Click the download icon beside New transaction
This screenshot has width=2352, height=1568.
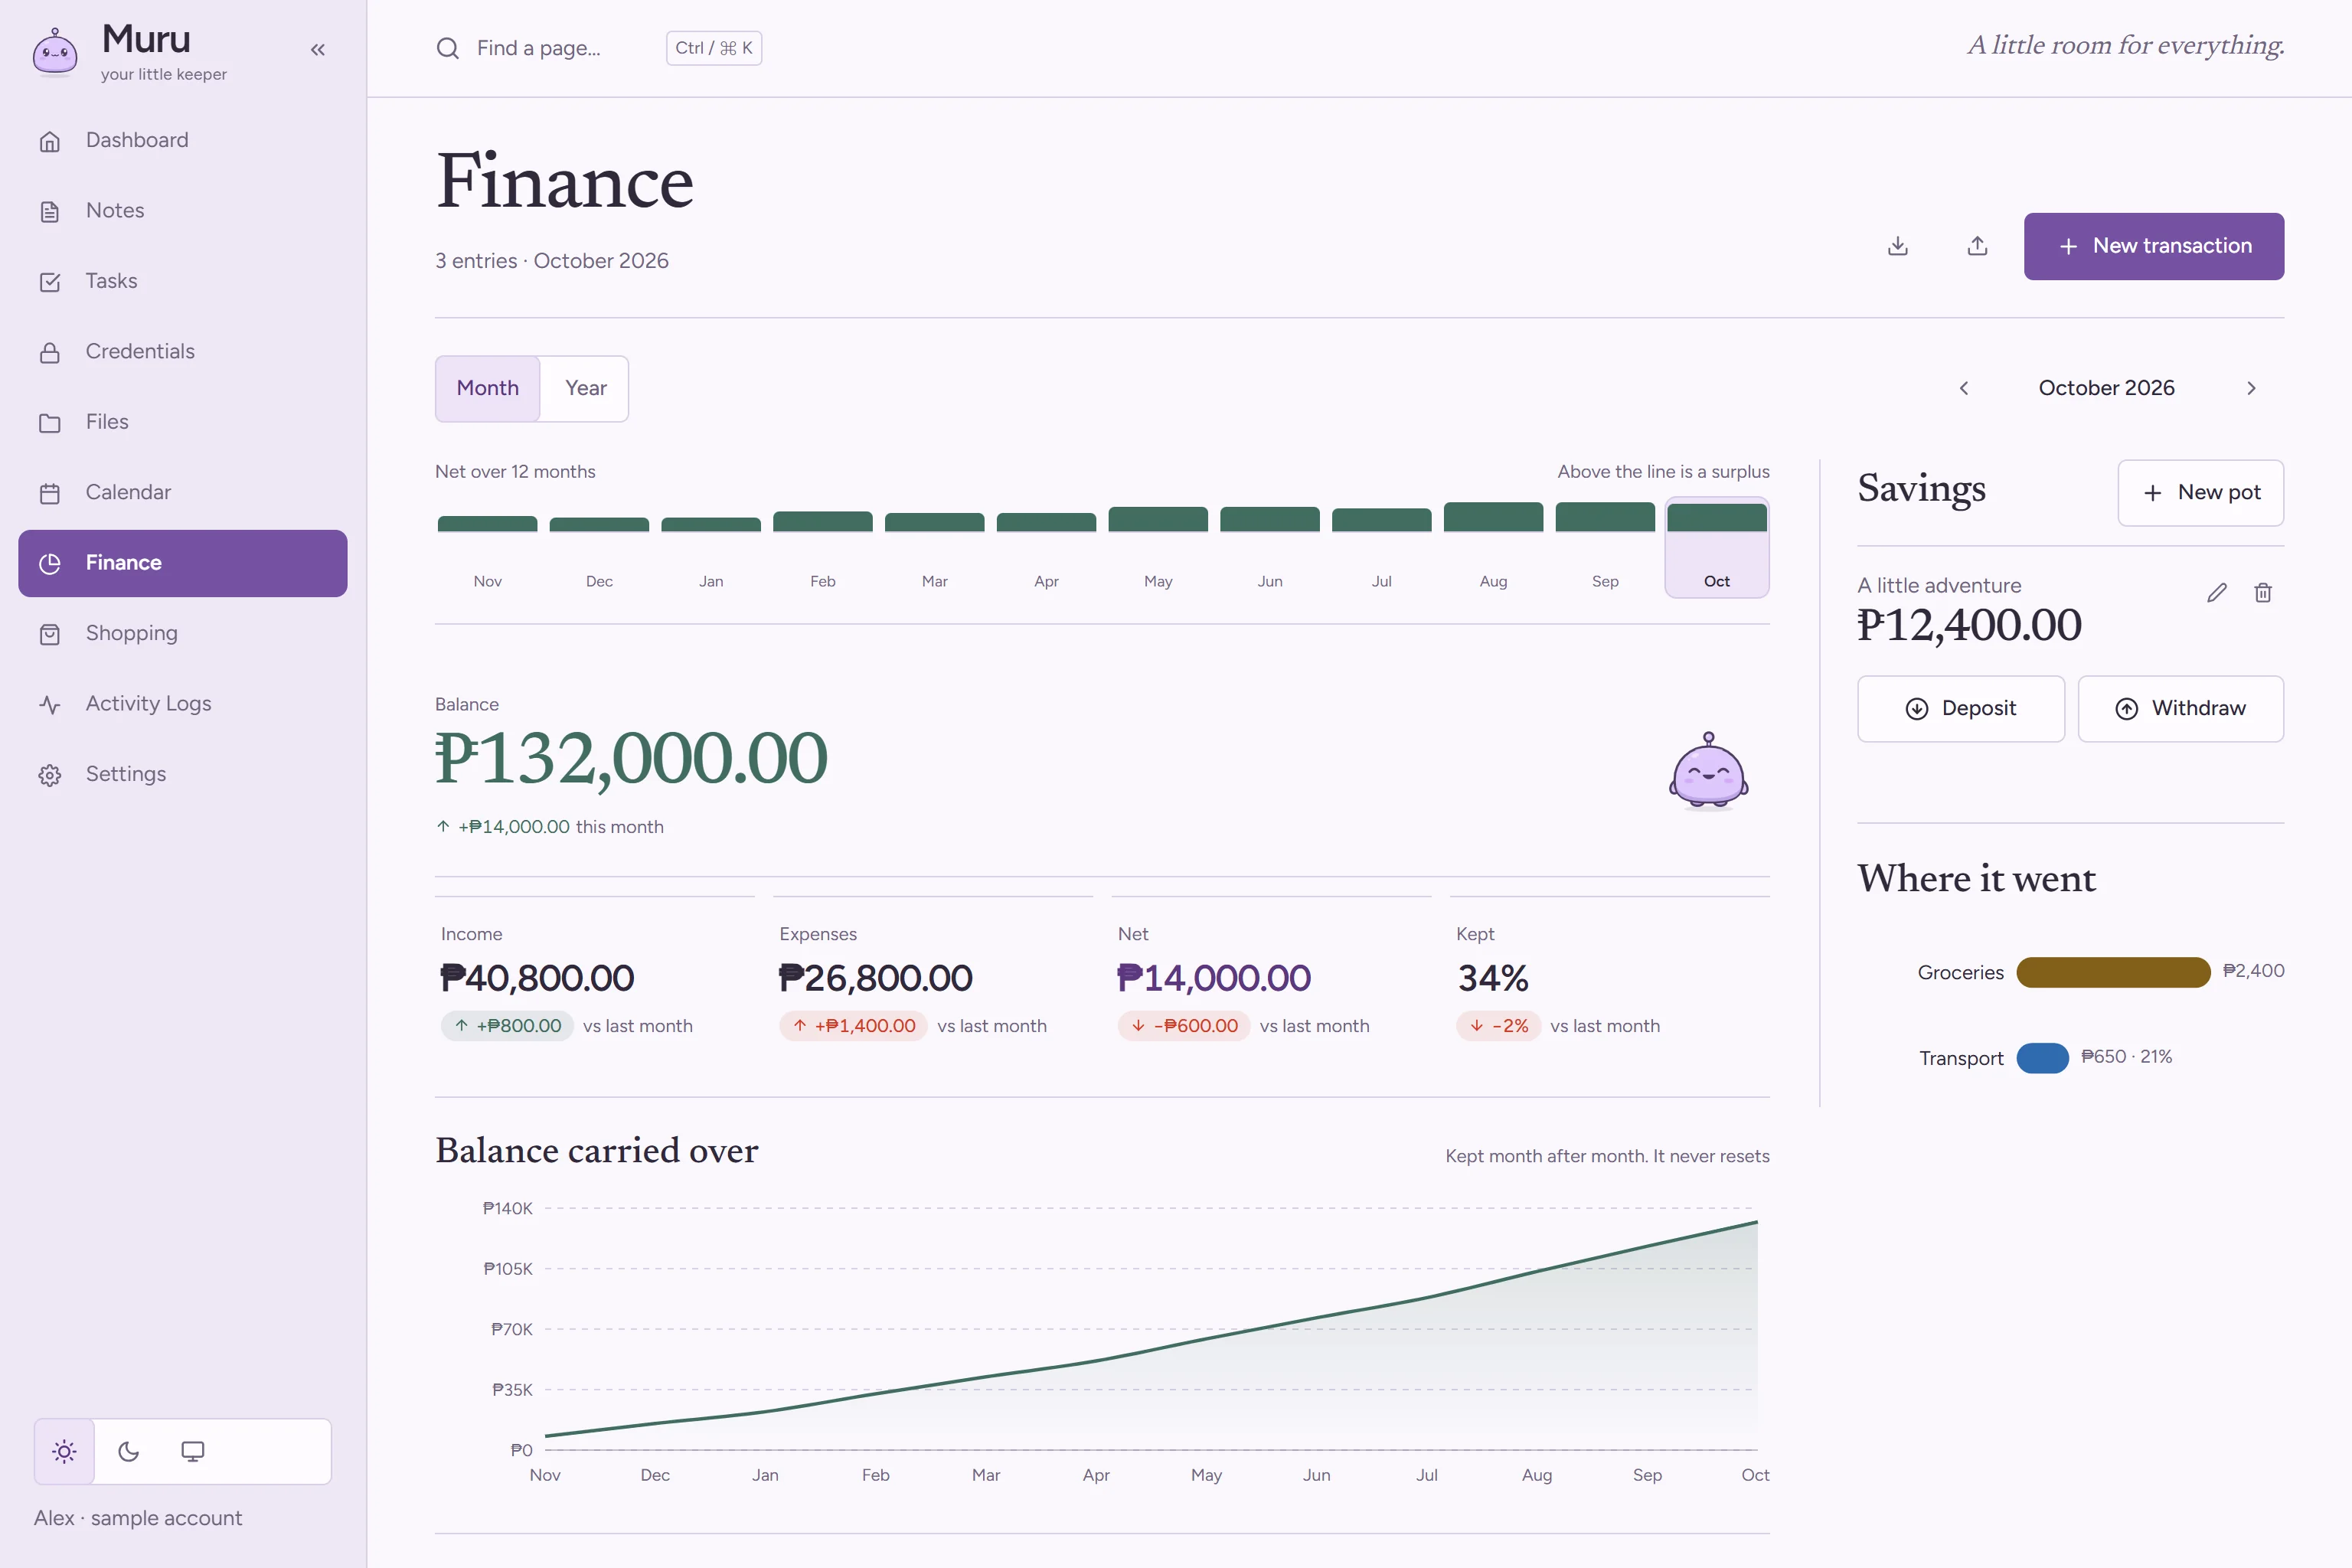coord(1898,246)
